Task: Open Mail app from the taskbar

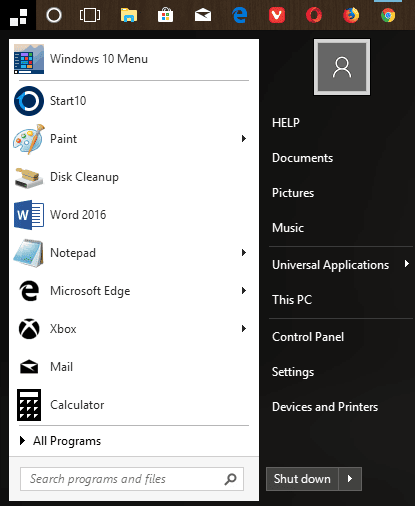Action: (203, 15)
